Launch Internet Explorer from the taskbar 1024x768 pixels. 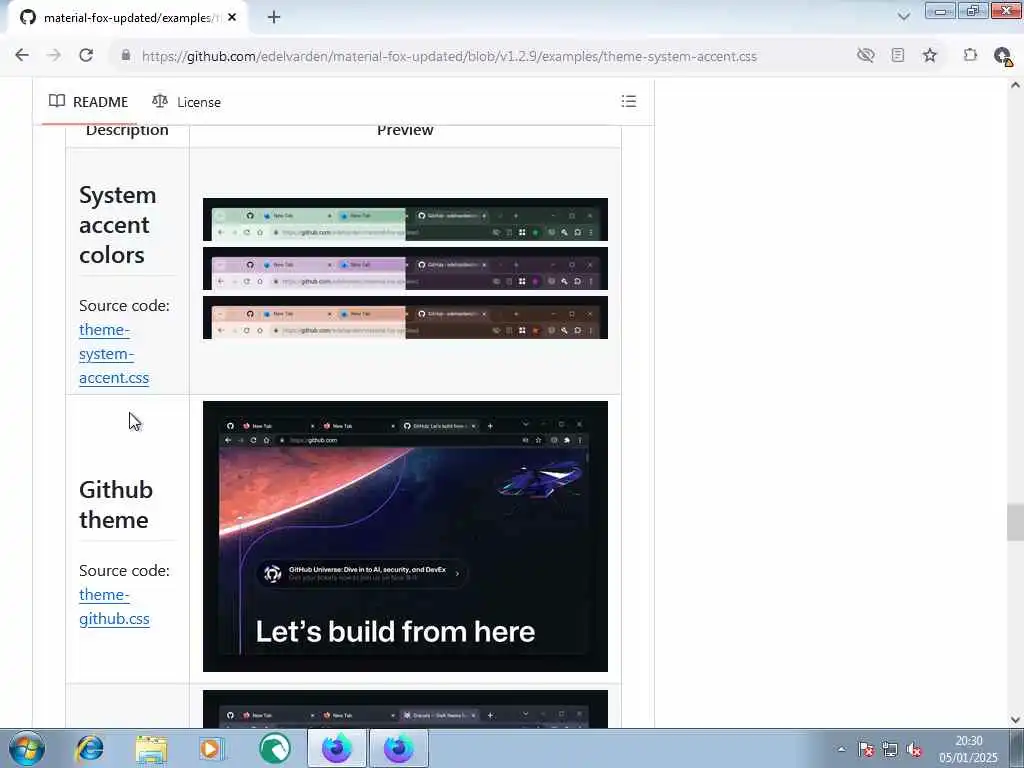[x=89, y=748]
